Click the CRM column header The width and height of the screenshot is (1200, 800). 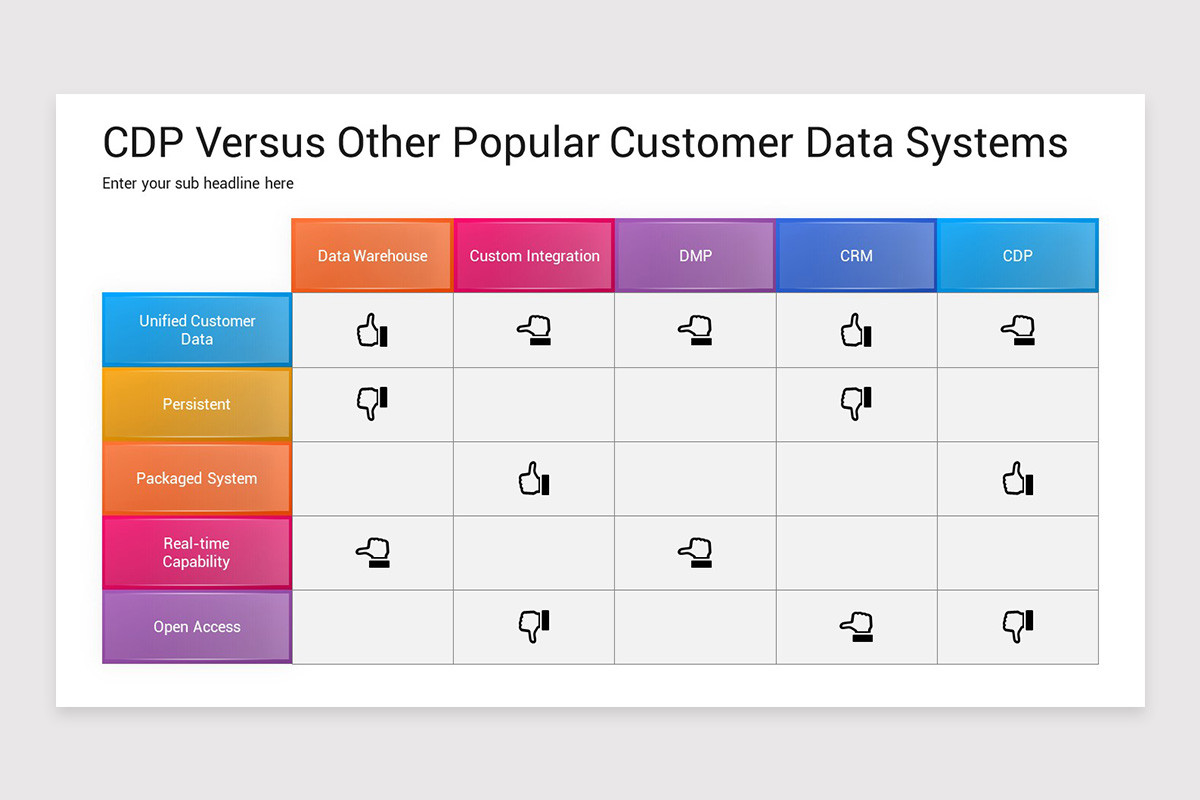click(x=856, y=255)
